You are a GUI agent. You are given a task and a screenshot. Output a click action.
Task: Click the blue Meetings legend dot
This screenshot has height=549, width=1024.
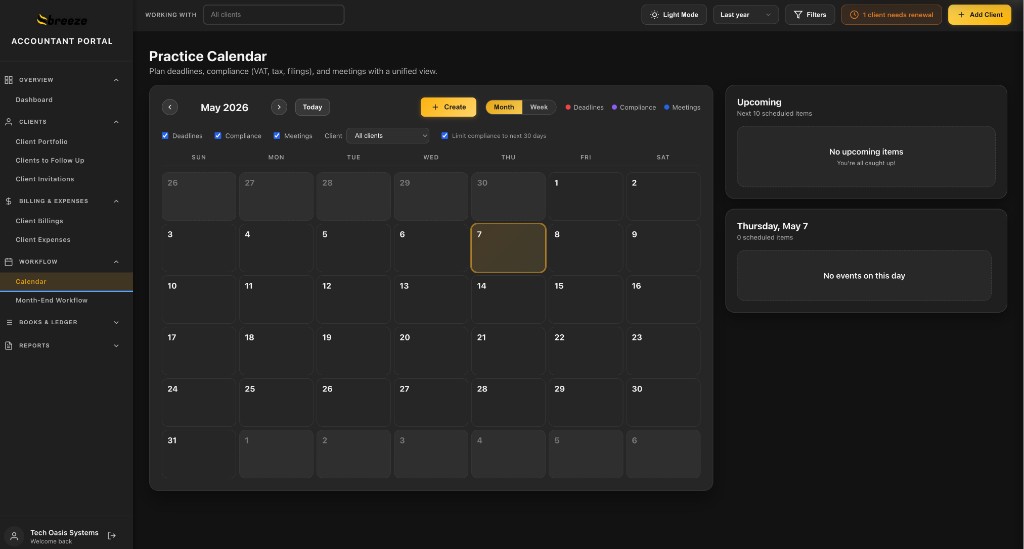tap(667, 107)
